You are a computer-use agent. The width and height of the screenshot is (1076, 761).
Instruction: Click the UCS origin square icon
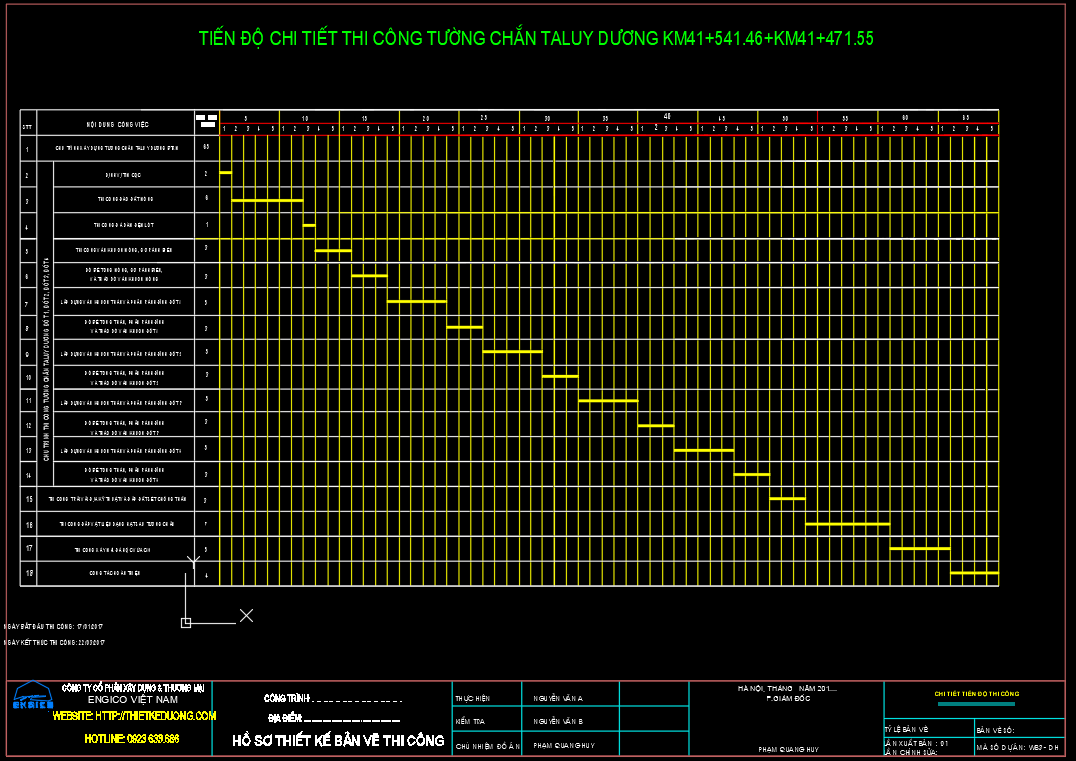[186, 623]
